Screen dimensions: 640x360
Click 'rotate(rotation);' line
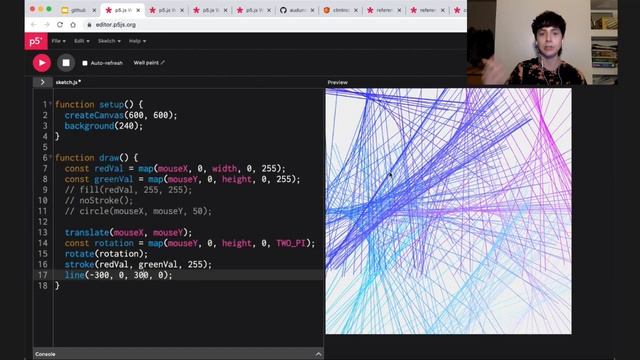106,253
